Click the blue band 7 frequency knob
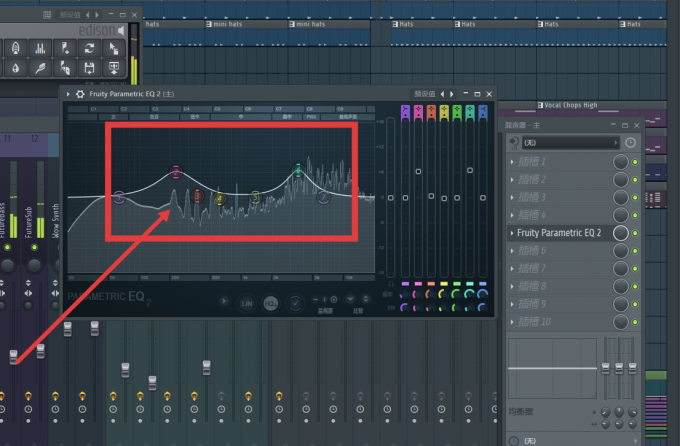Image resolution: width=680 pixels, height=446 pixels. pos(482,294)
